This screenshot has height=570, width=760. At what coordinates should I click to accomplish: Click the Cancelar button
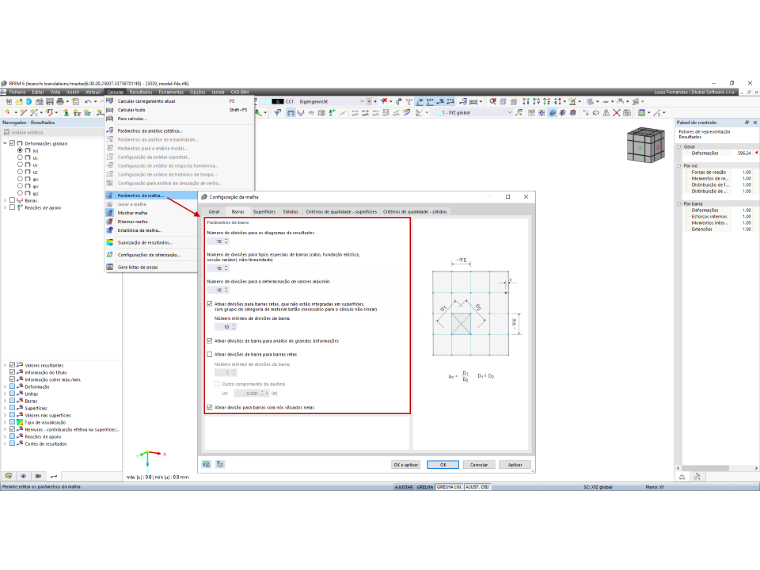point(479,464)
